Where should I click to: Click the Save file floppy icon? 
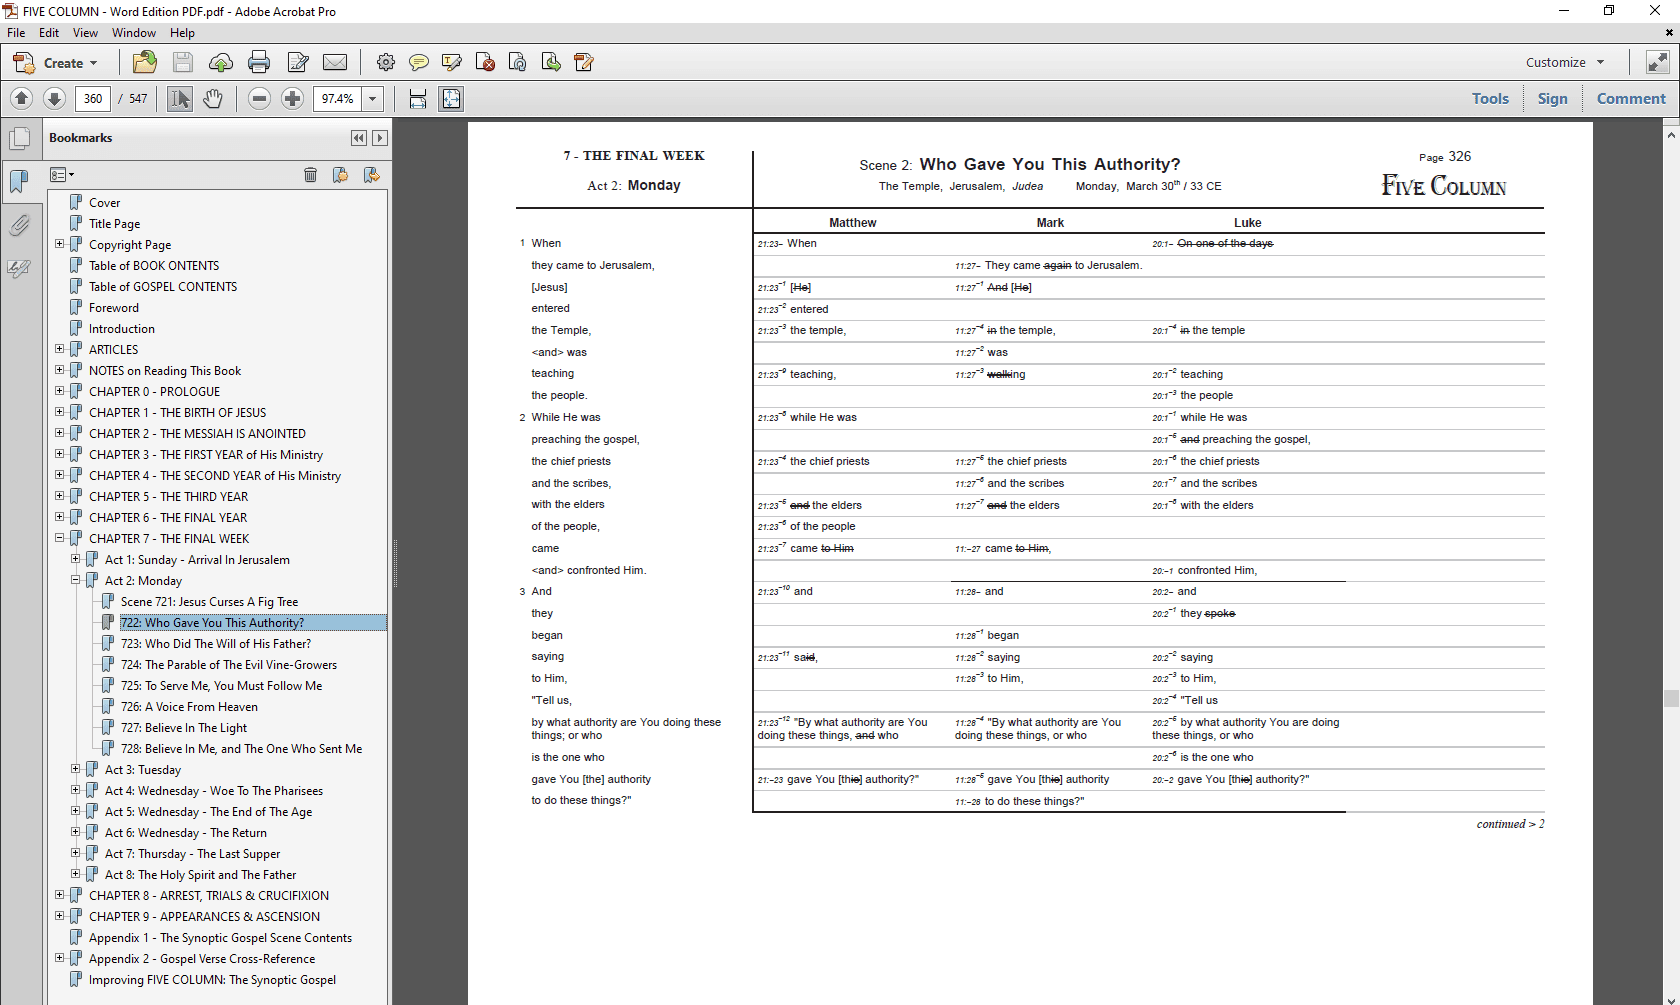coord(183,62)
